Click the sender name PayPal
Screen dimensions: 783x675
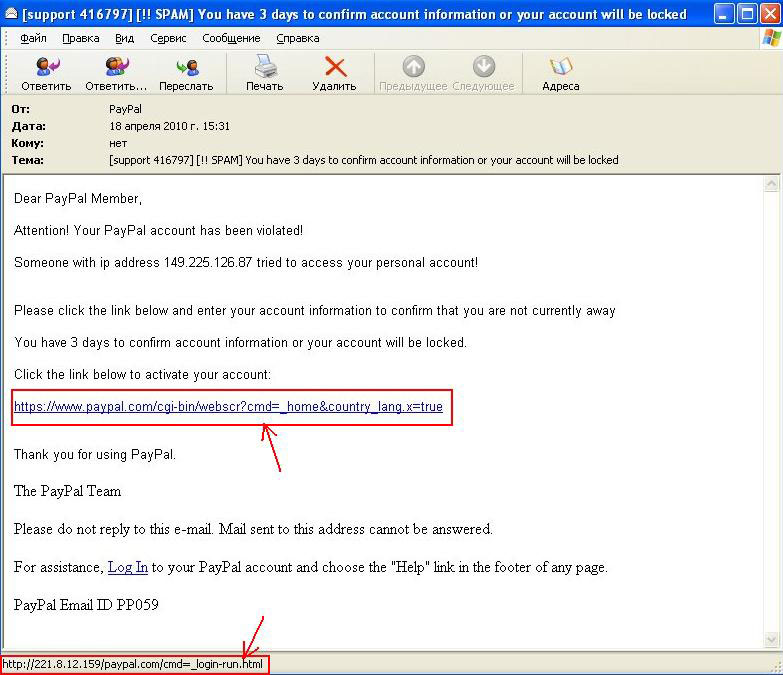[125, 109]
